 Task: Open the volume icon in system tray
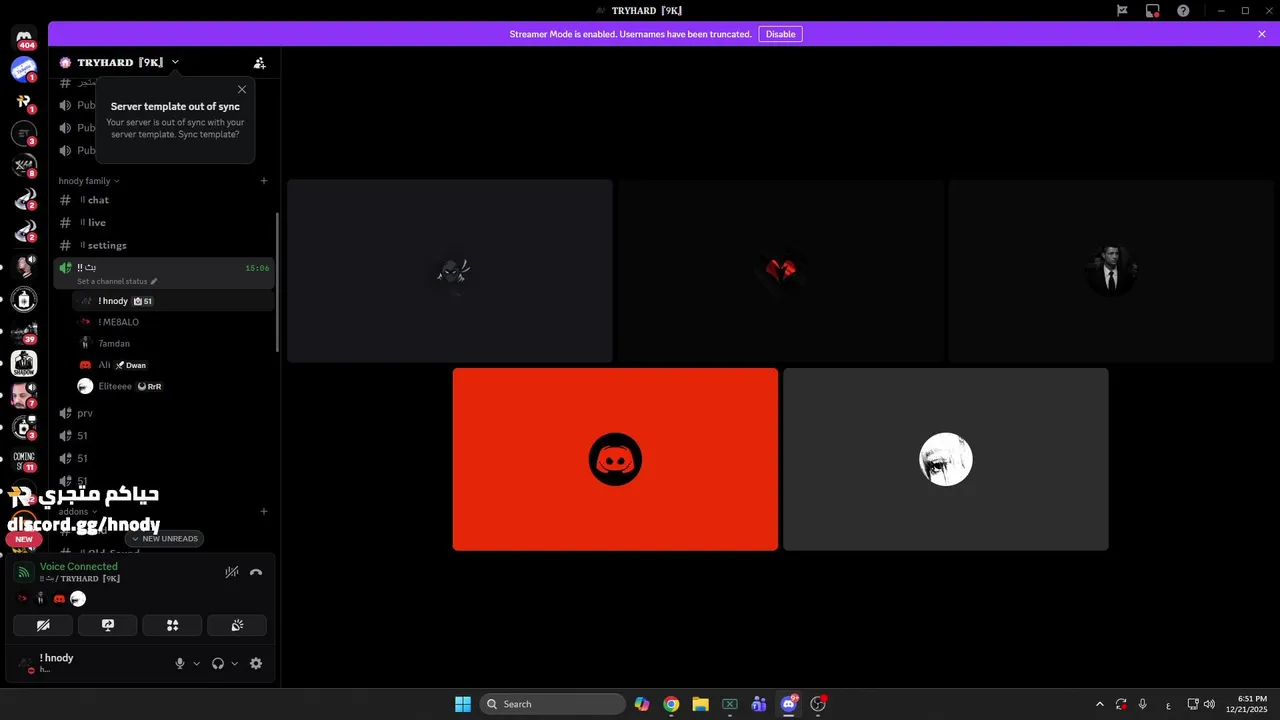(1210, 704)
